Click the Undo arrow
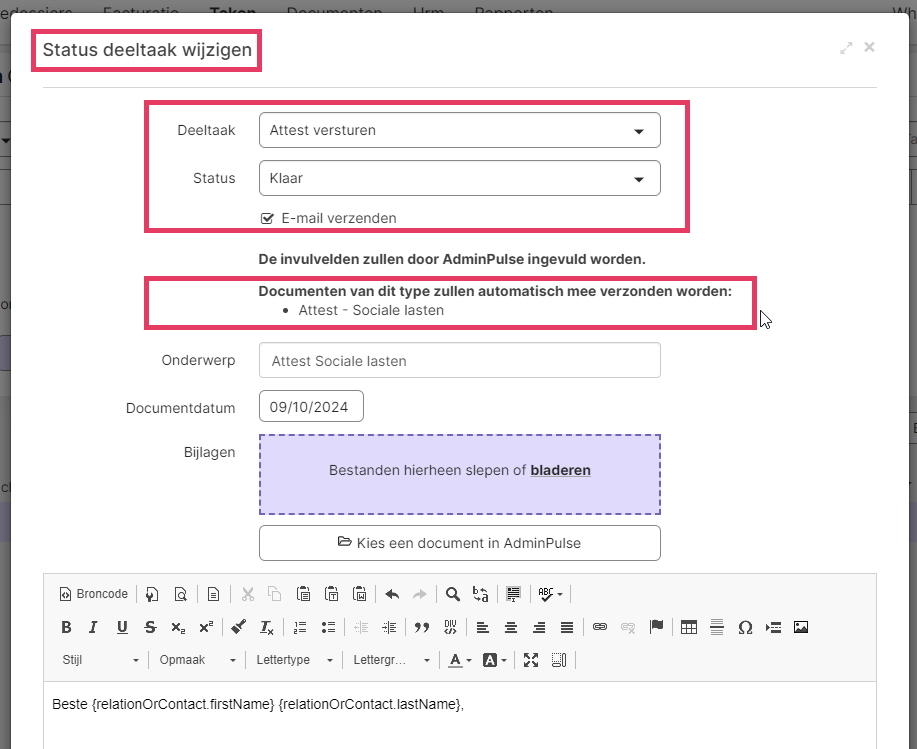This screenshot has width=917, height=749. [x=392, y=594]
